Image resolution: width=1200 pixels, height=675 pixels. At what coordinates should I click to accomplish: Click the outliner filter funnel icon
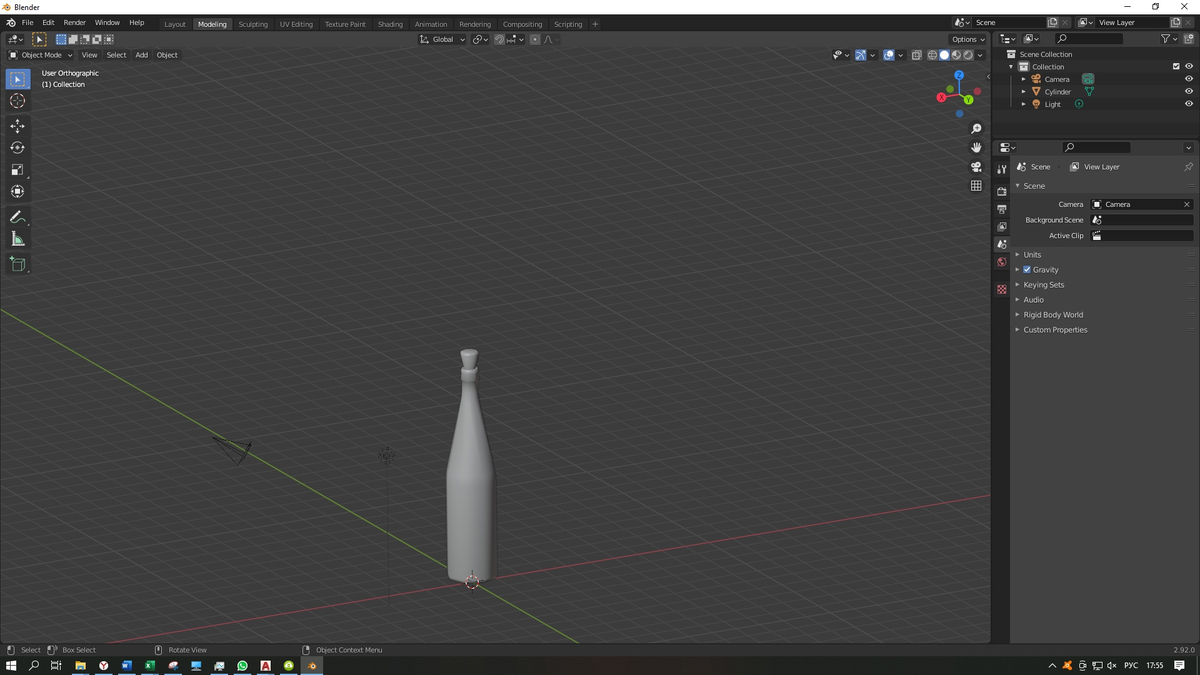pos(1166,39)
